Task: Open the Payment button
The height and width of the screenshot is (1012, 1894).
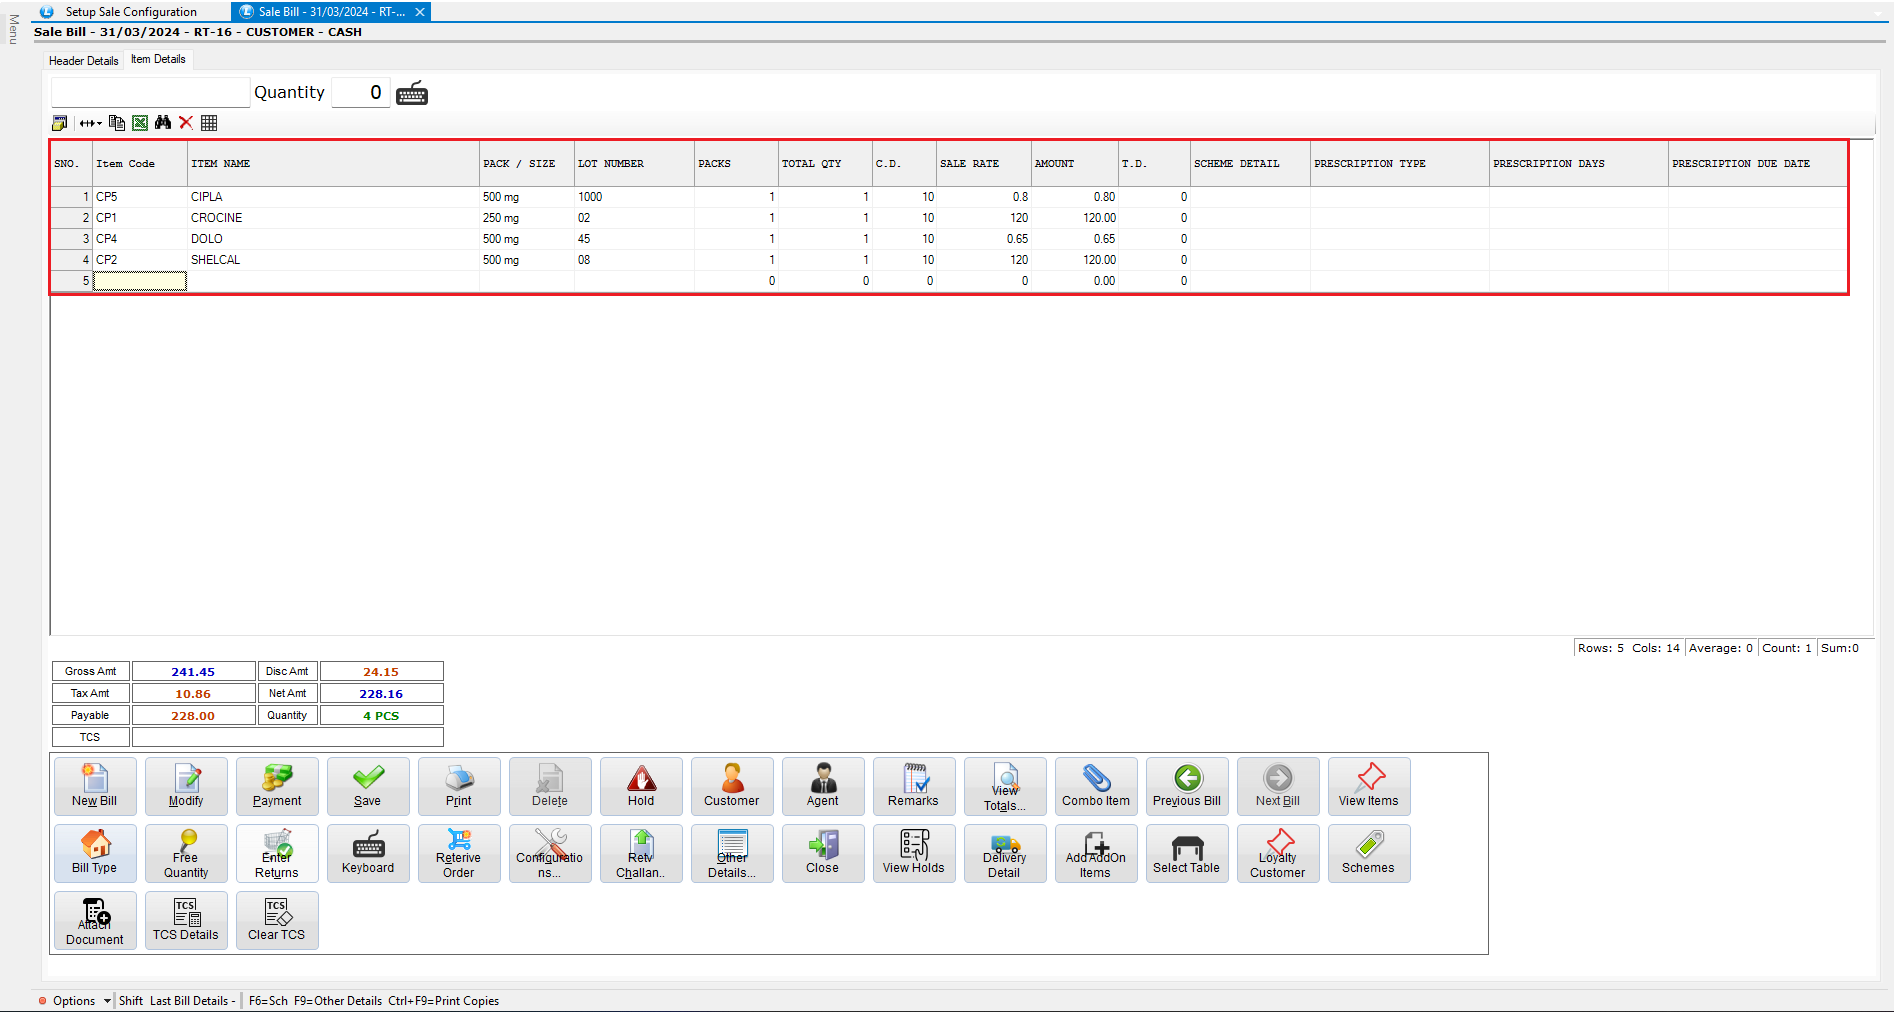Action: click(277, 786)
